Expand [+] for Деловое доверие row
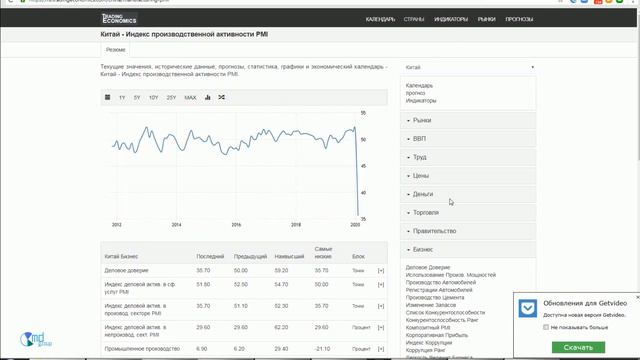Screen dimensions: 640x360 point(381,271)
